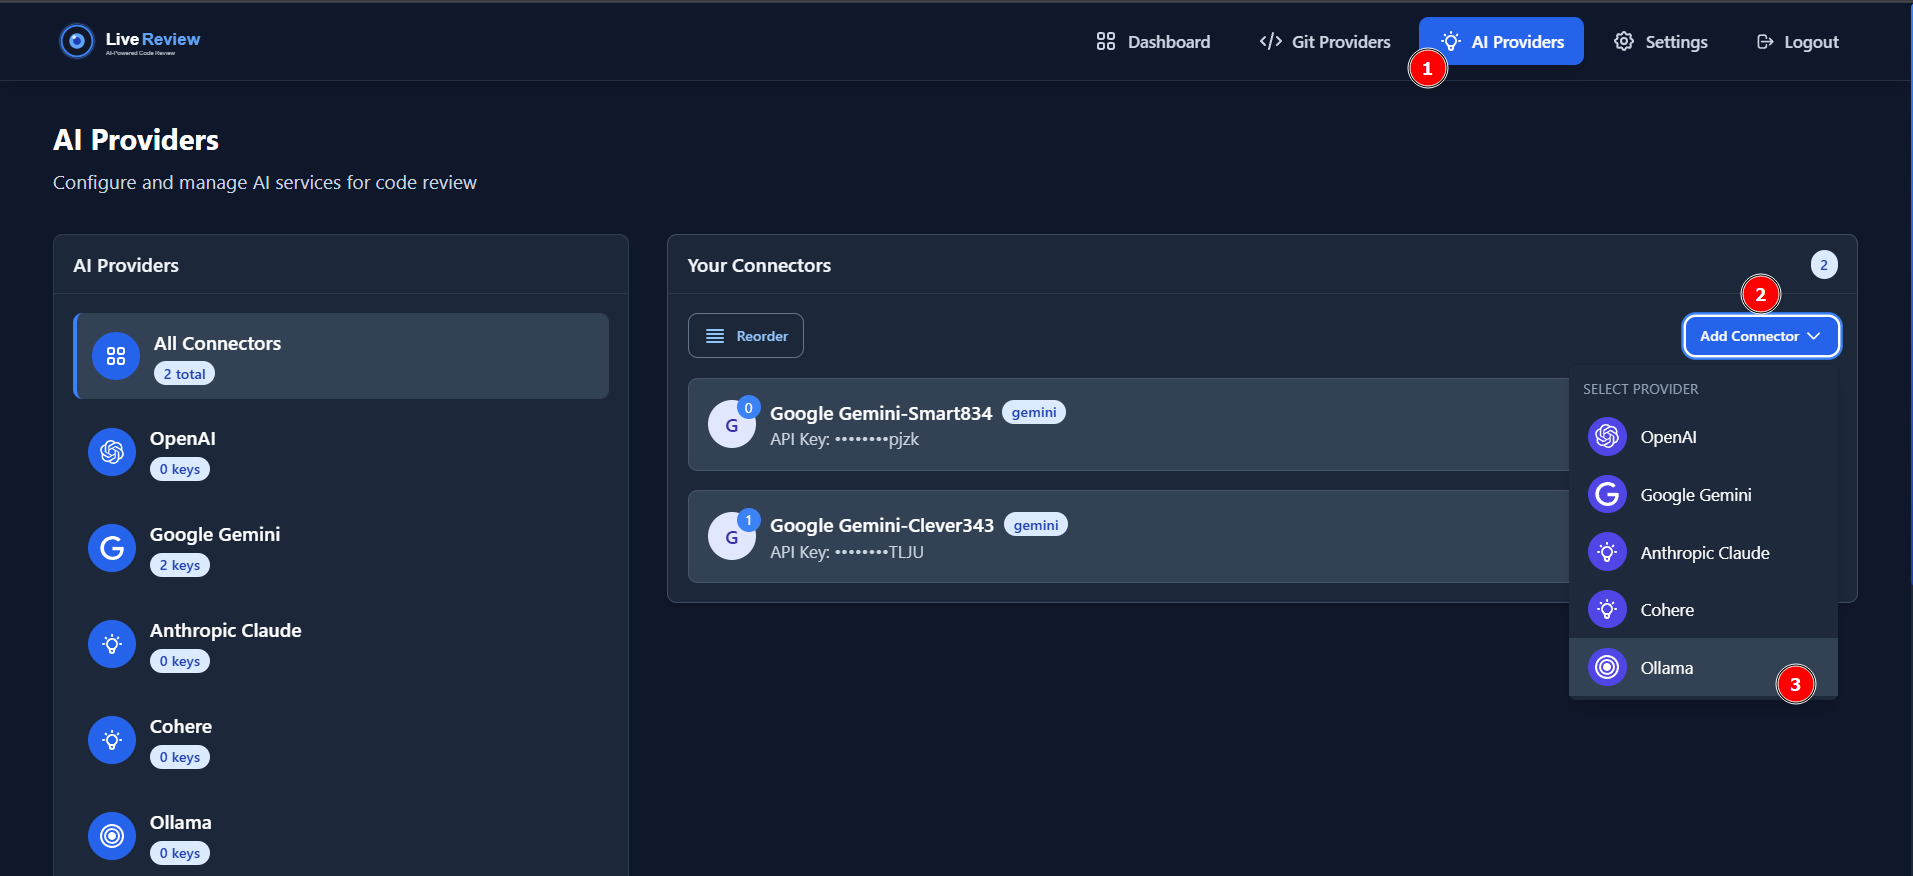Click the Cohere sidebar icon
Screen dimensions: 1913x876
click(112, 740)
